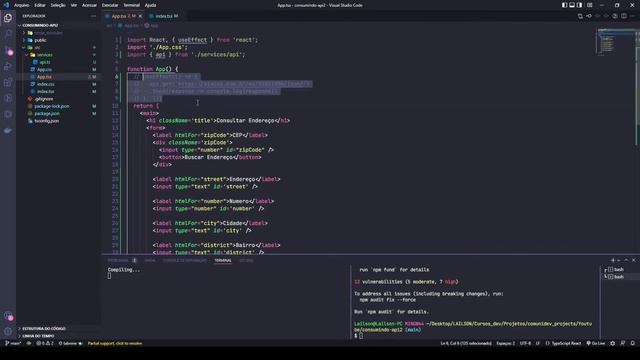This screenshot has width=640, height=360.
Task: Open the Arquivo menu
Action: click(x=22, y=5)
